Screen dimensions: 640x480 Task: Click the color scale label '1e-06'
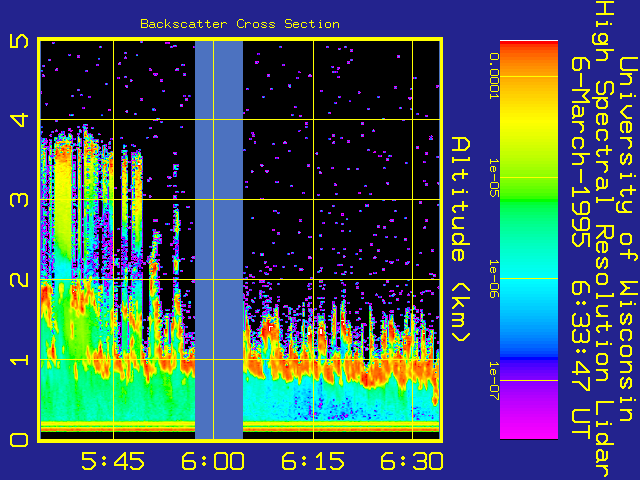(x=494, y=279)
